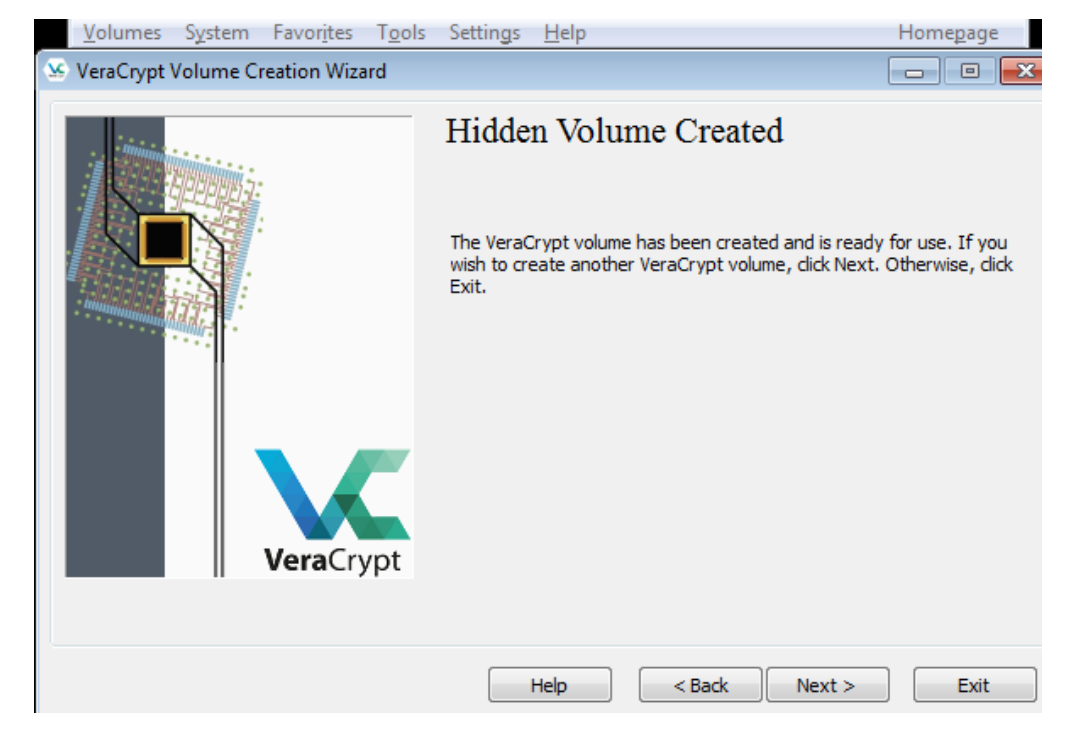Close the Volume Creation Wizard window
Viewport: 1080px width, 734px height.
point(1022,71)
